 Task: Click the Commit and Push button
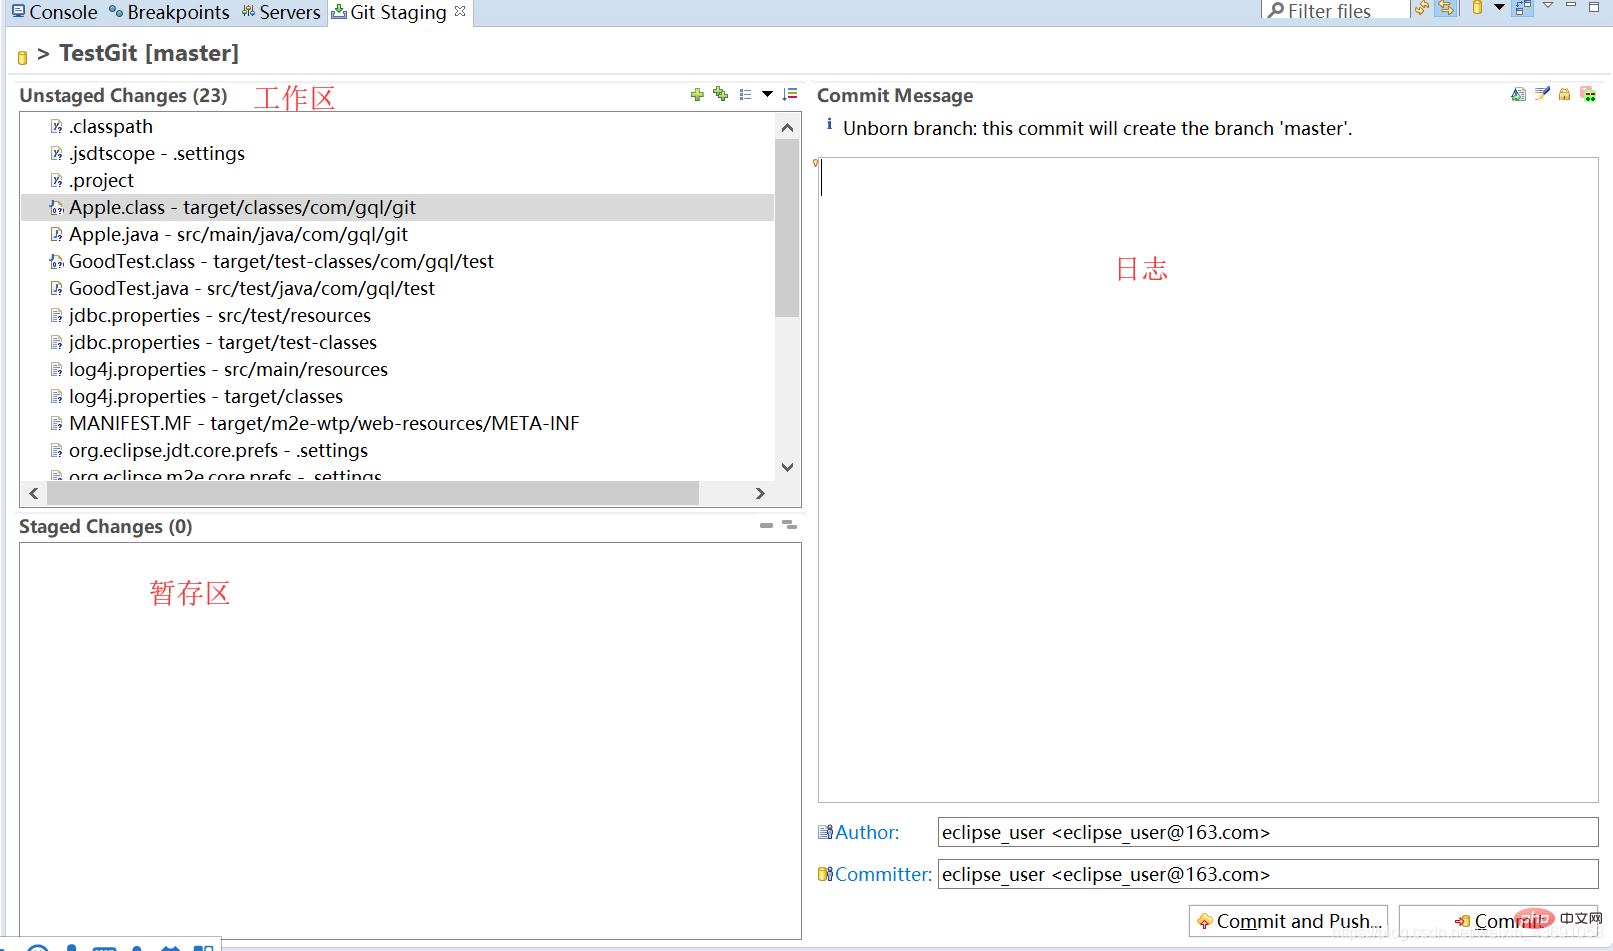pos(1288,921)
